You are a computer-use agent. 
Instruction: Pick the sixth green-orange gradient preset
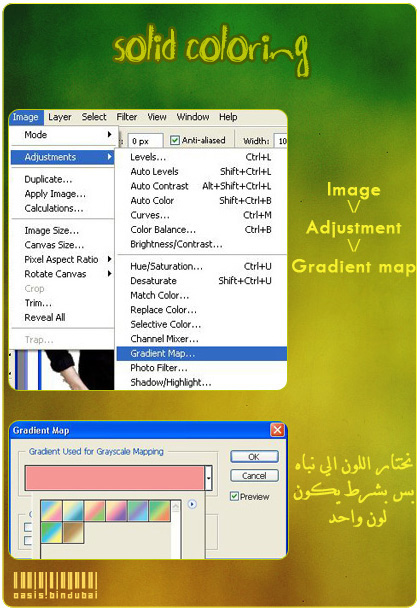point(159,511)
